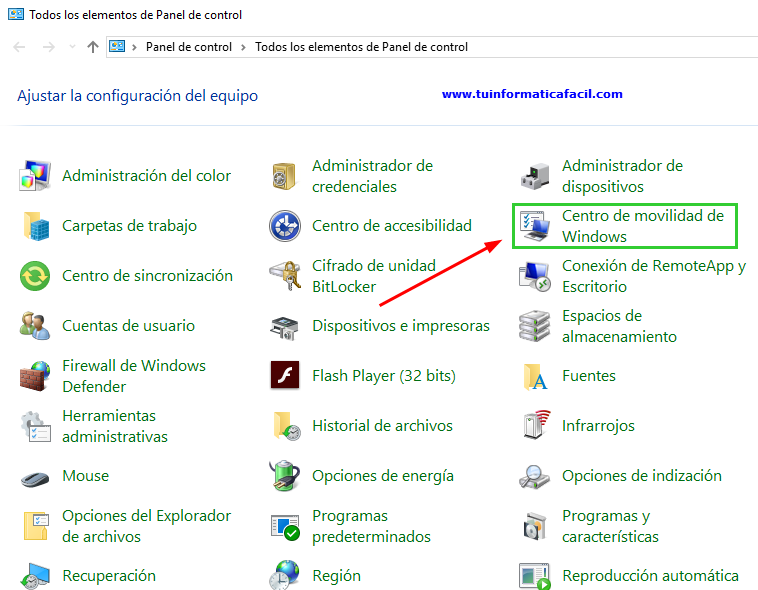Open Administrador de dispositivos link

click(622, 176)
